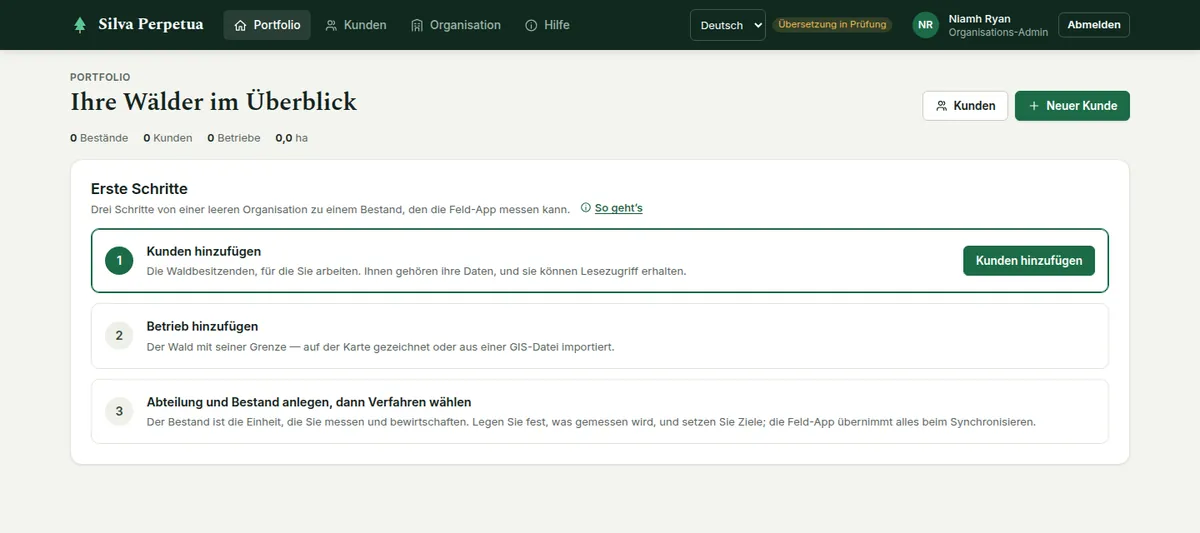Click the Silva Perpetua brand name
Screen dimensions: 1200x533
point(151,24)
